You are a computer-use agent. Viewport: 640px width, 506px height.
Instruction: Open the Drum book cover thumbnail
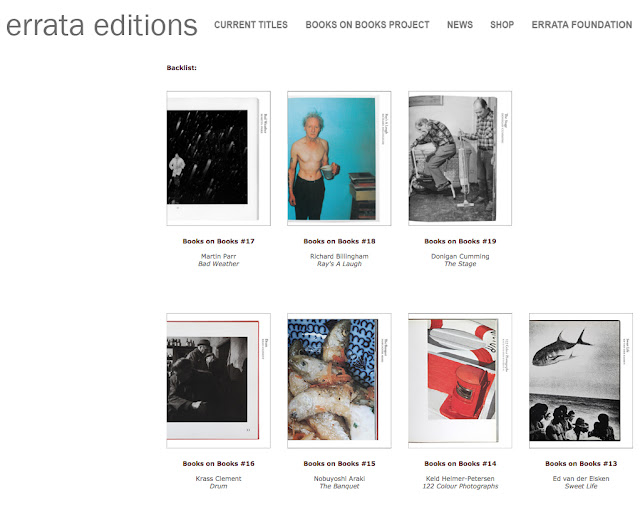tap(218, 381)
